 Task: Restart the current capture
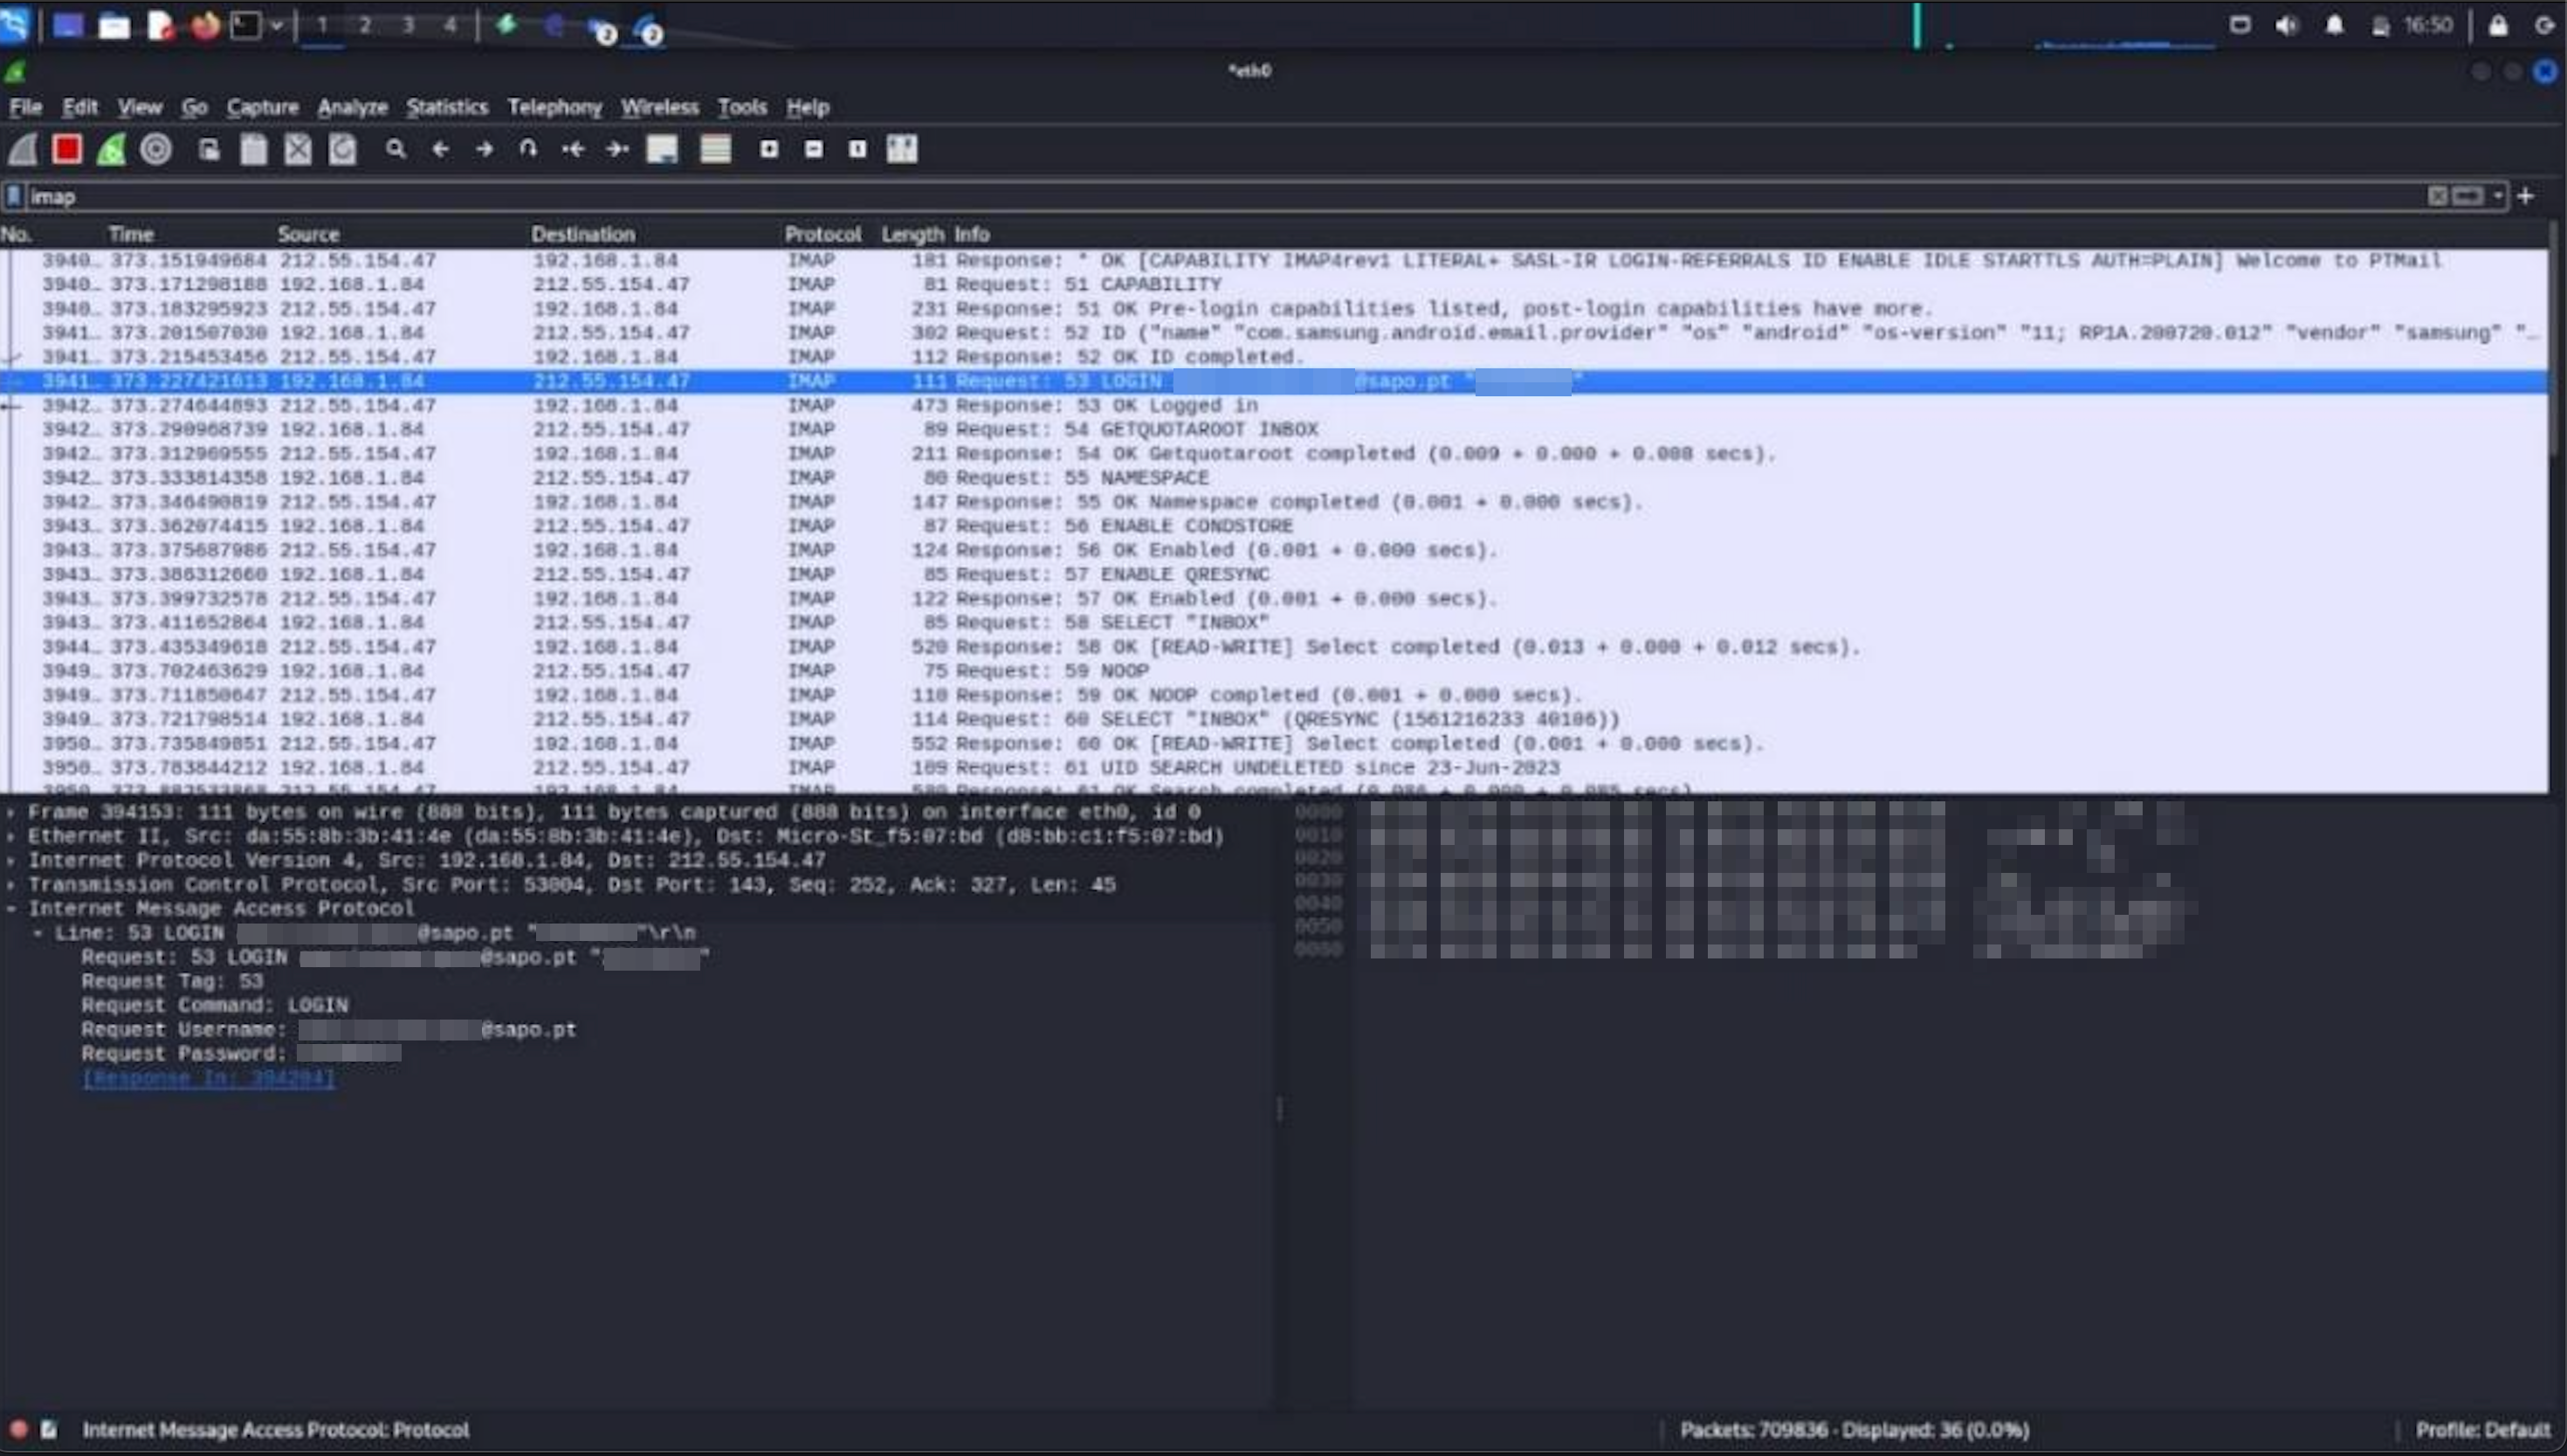click(110, 148)
